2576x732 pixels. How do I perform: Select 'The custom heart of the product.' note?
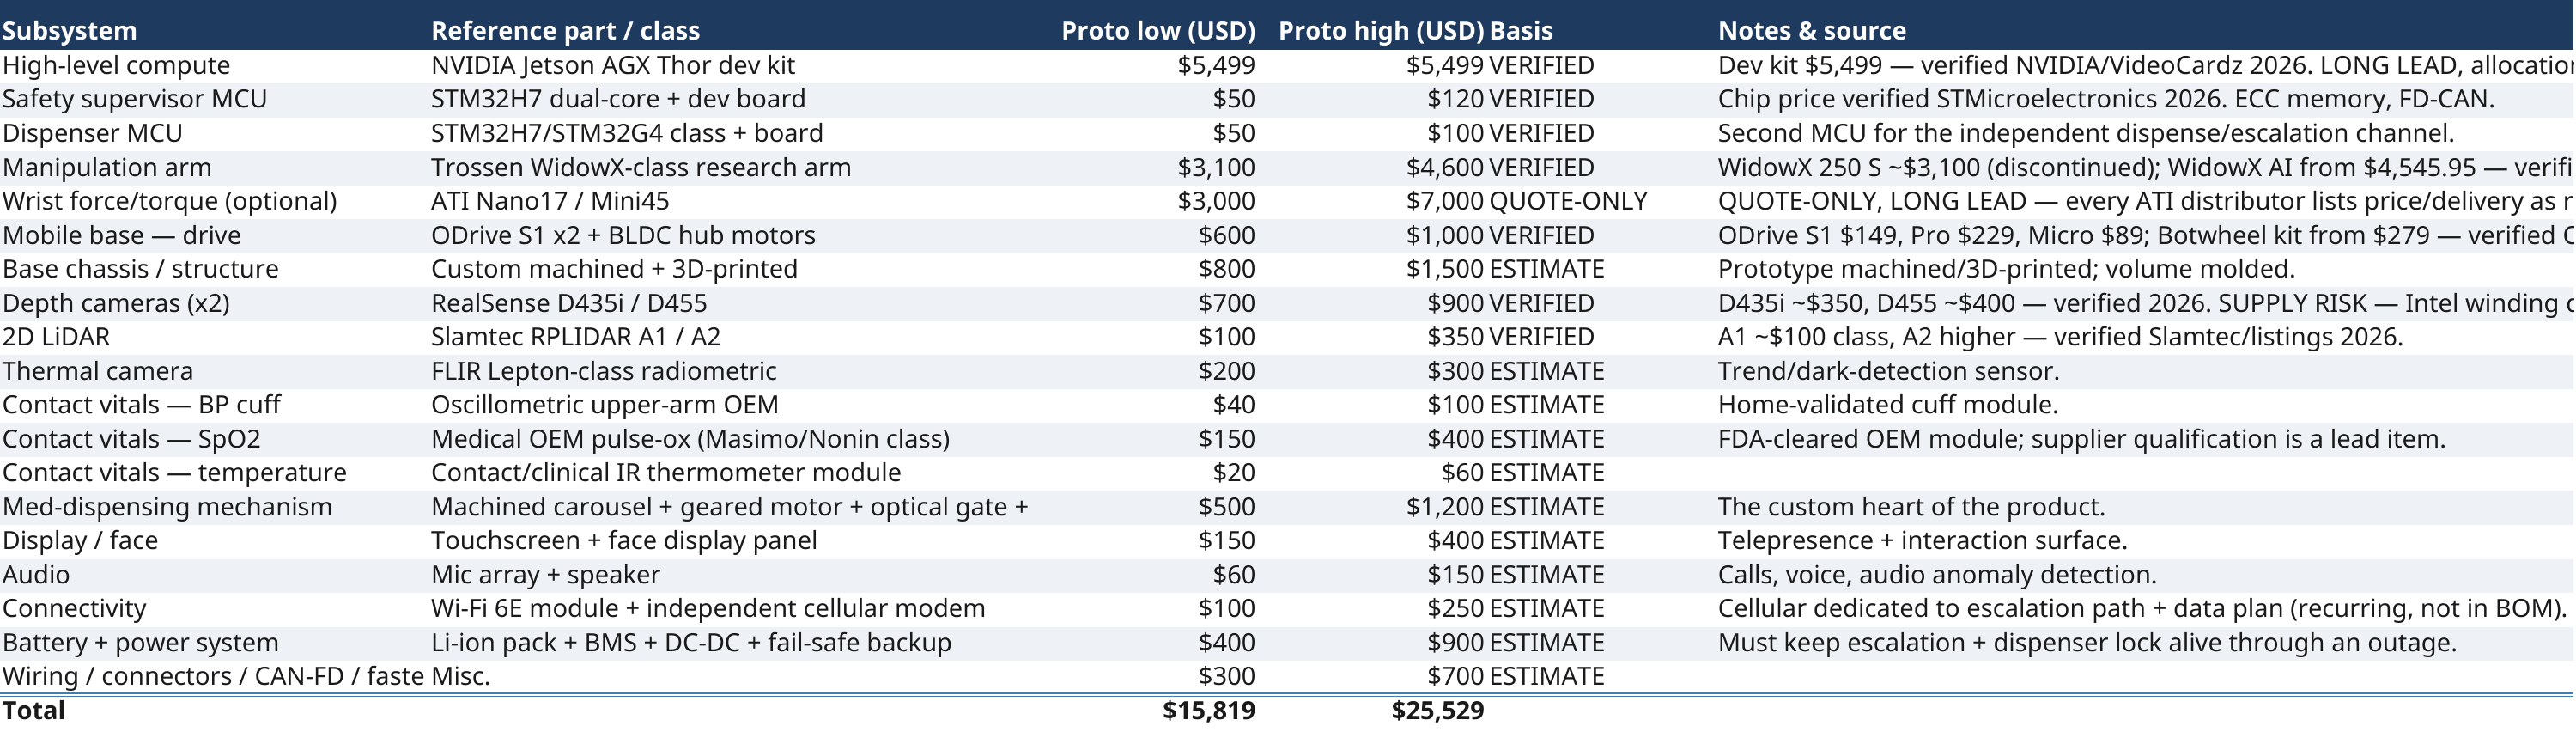1911,507
